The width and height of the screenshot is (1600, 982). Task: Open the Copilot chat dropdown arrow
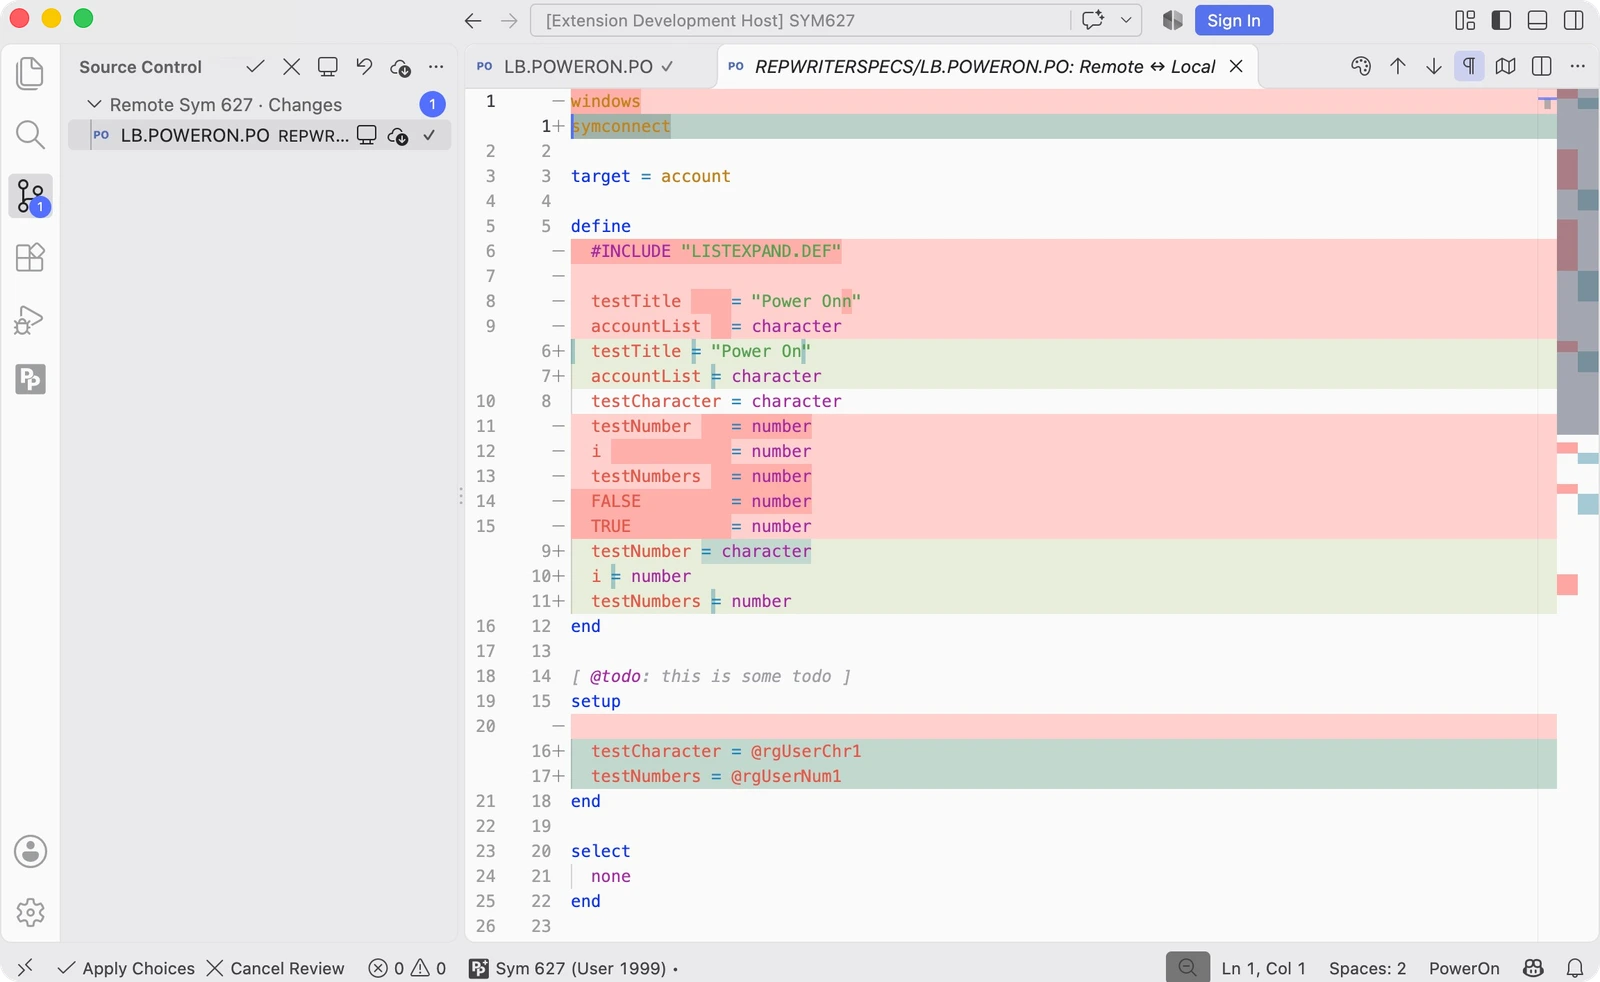[1126, 20]
